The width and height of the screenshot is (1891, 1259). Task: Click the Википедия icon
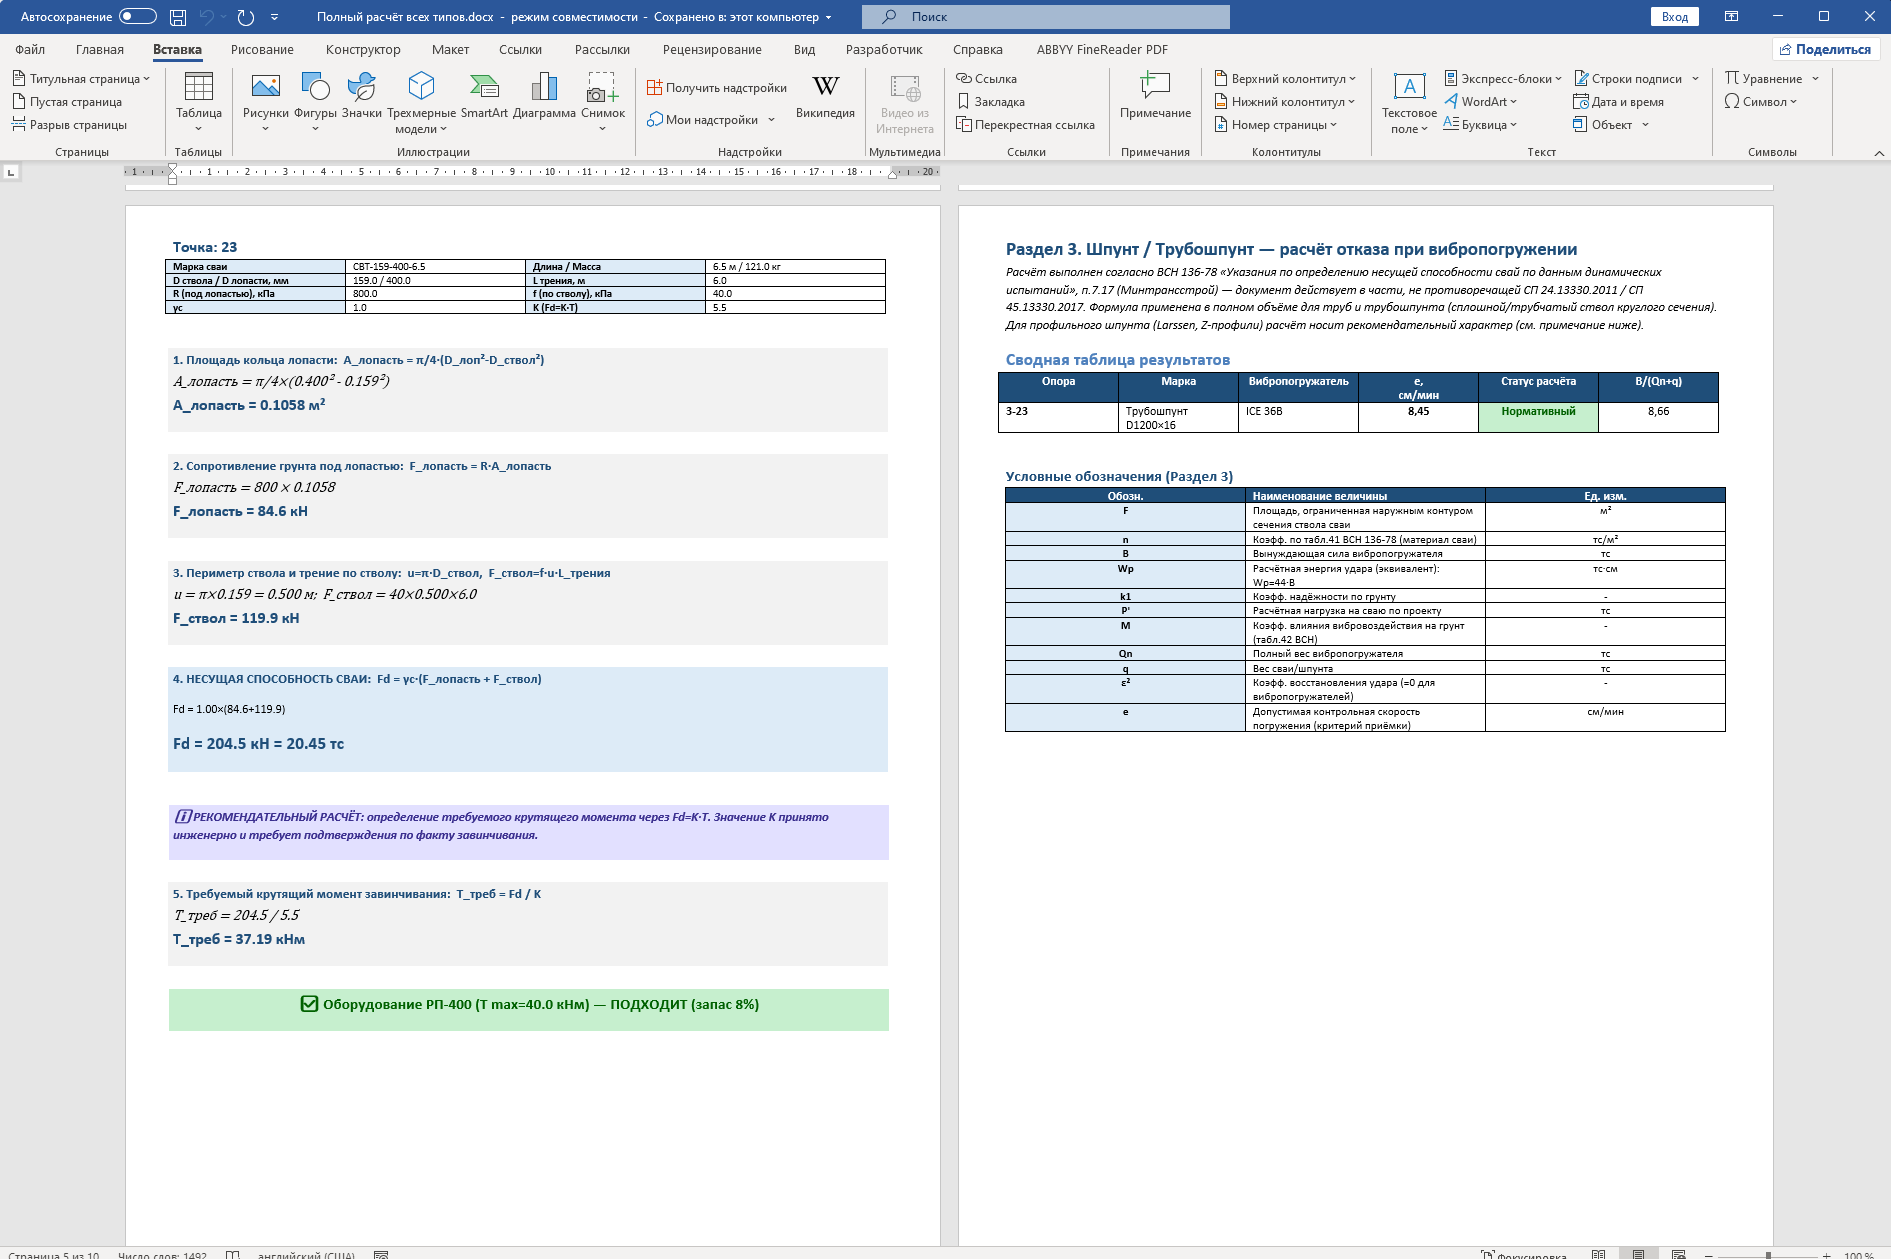[x=825, y=87]
